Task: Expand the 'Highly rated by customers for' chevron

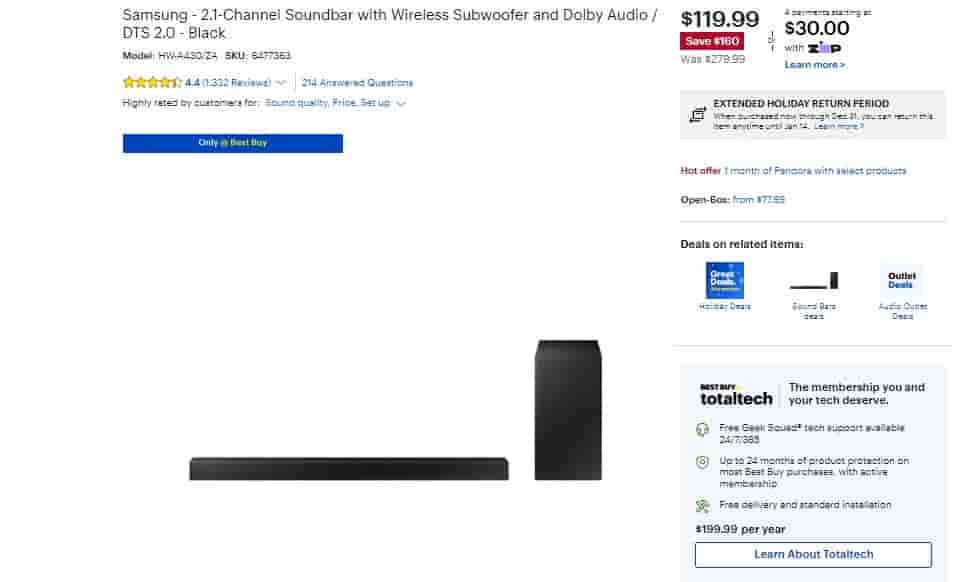Action: pos(401,103)
